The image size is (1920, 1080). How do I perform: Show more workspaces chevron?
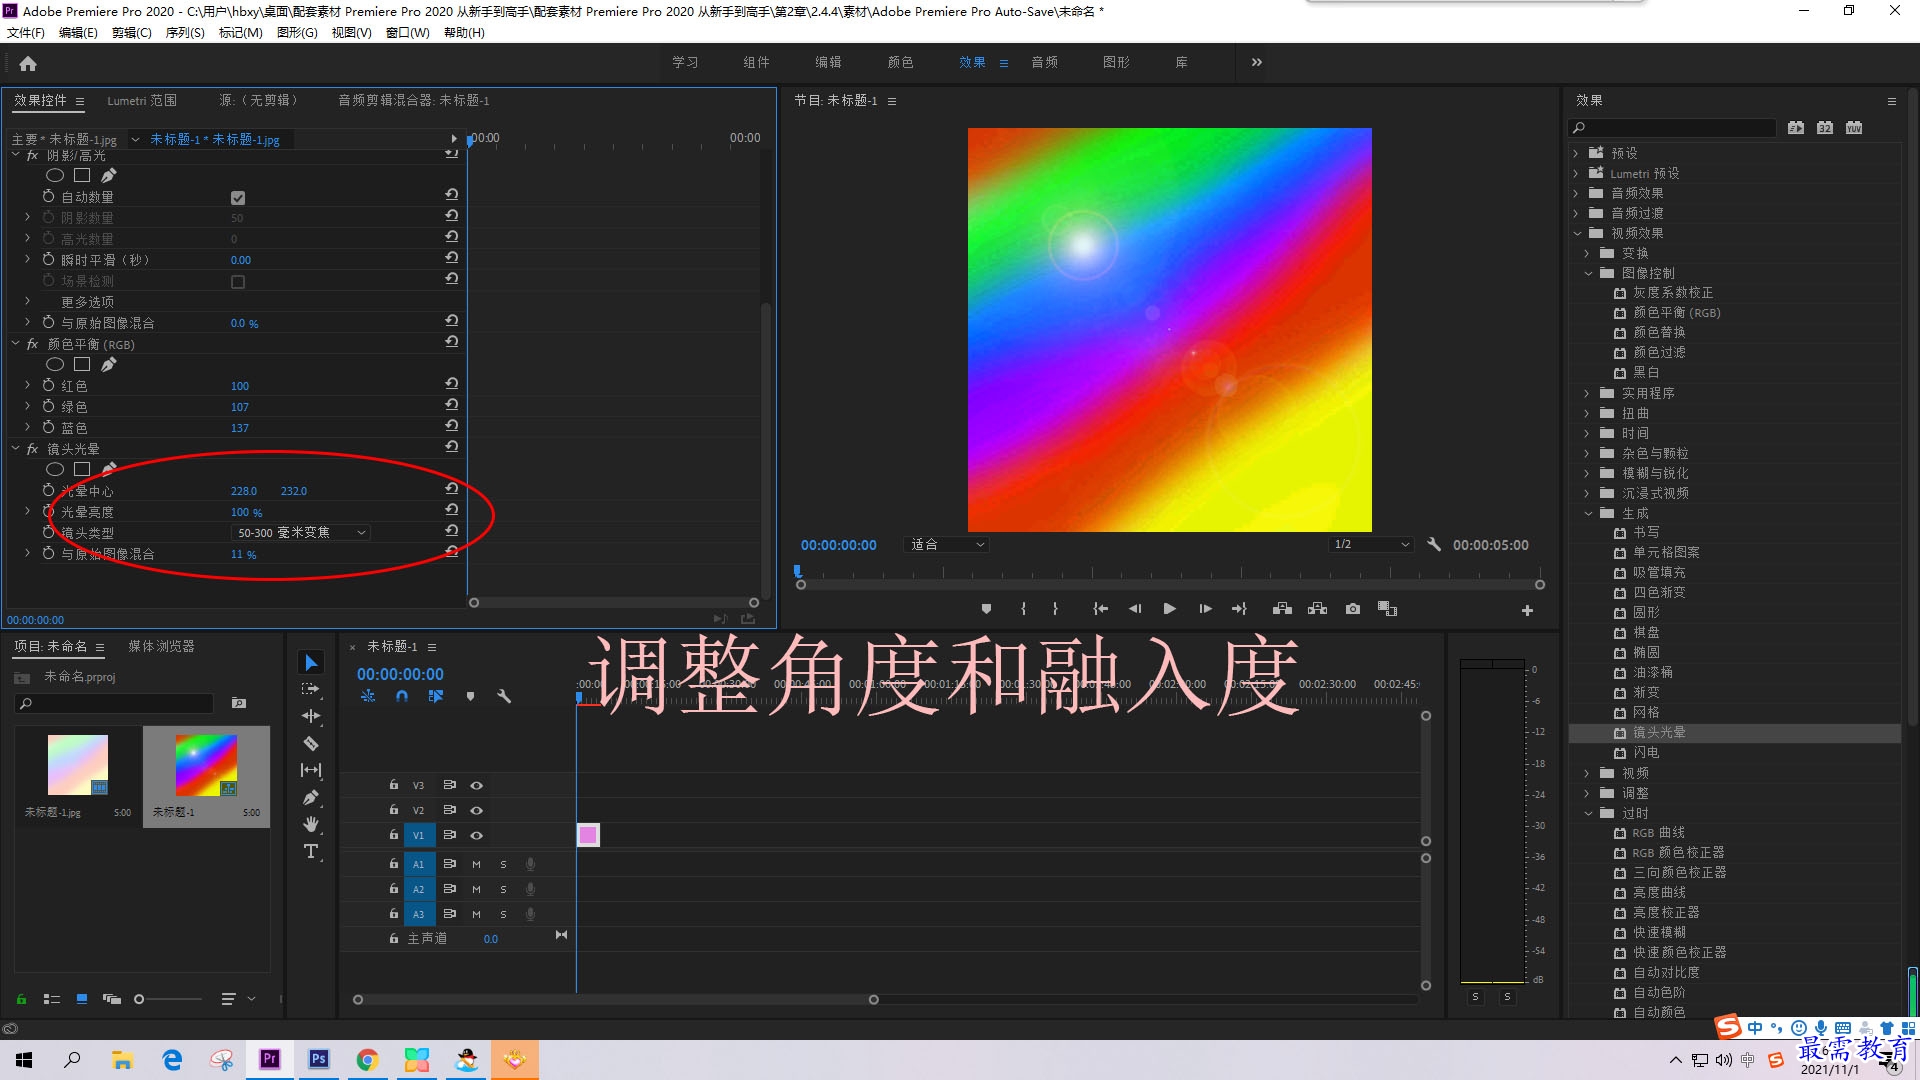(1257, 62)
